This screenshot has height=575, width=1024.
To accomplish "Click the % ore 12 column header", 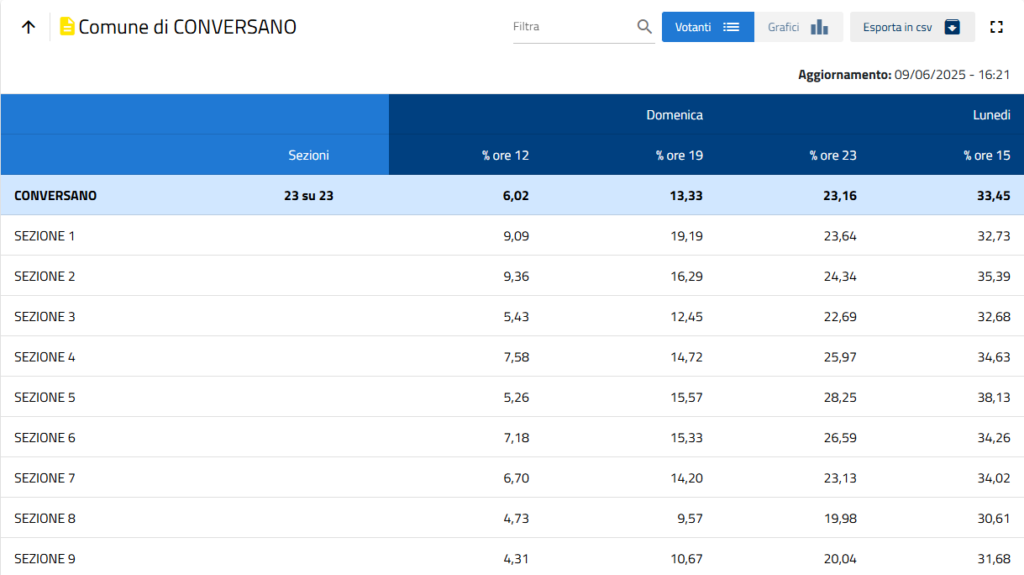I will coord(505,155).
